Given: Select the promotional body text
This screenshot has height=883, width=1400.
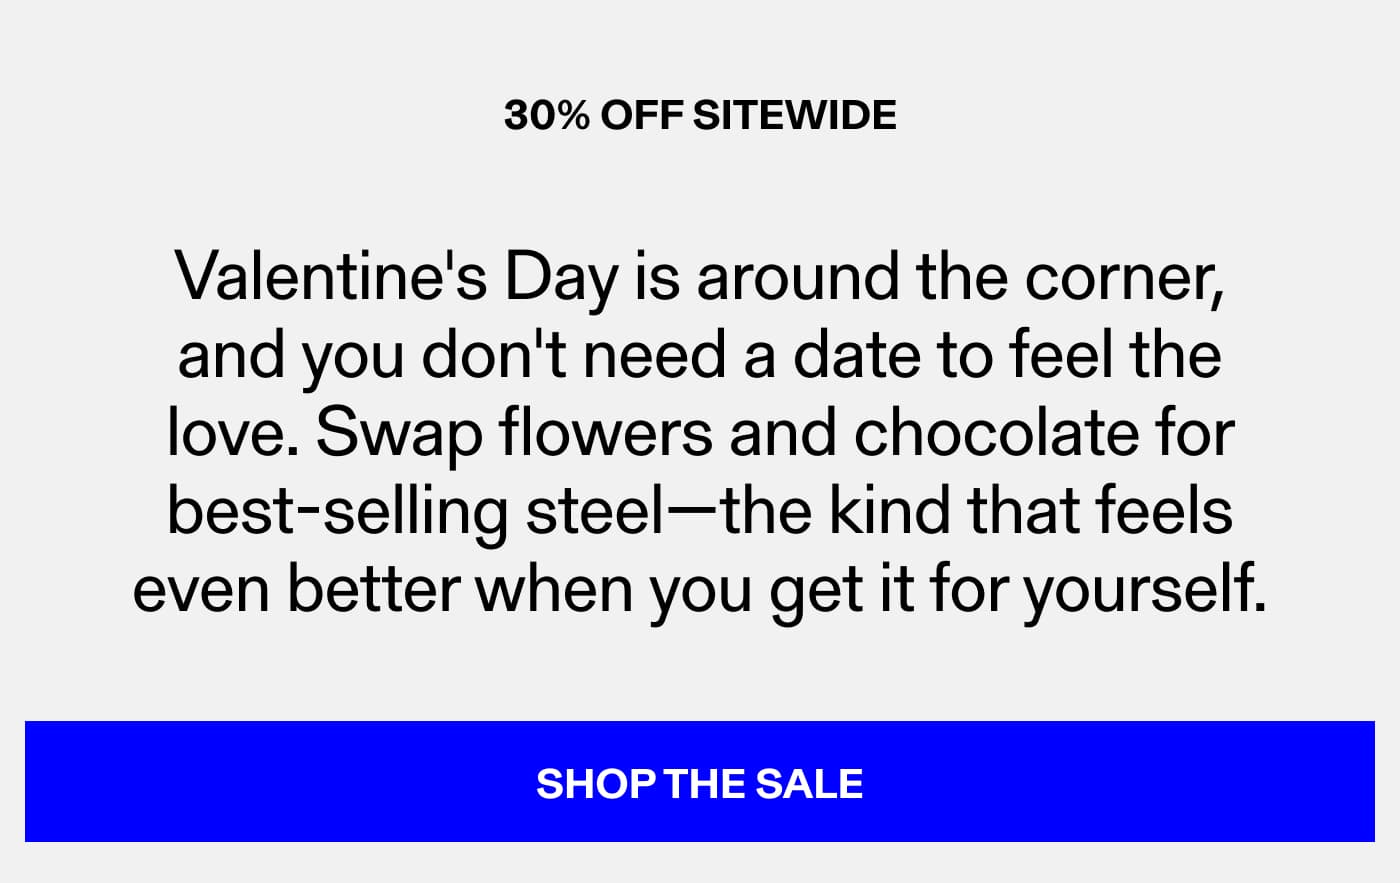Looking at the screenshot, I should tap(700, 430).
